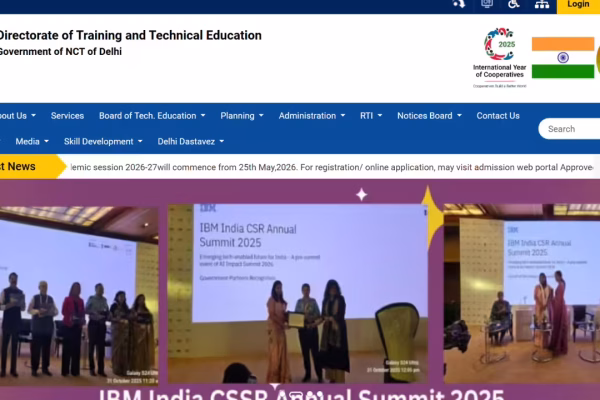The height and width of the screenshot is (400, 600).
Task: Expand Board of Tech. Education dropdown
Action: pos(152,116)
